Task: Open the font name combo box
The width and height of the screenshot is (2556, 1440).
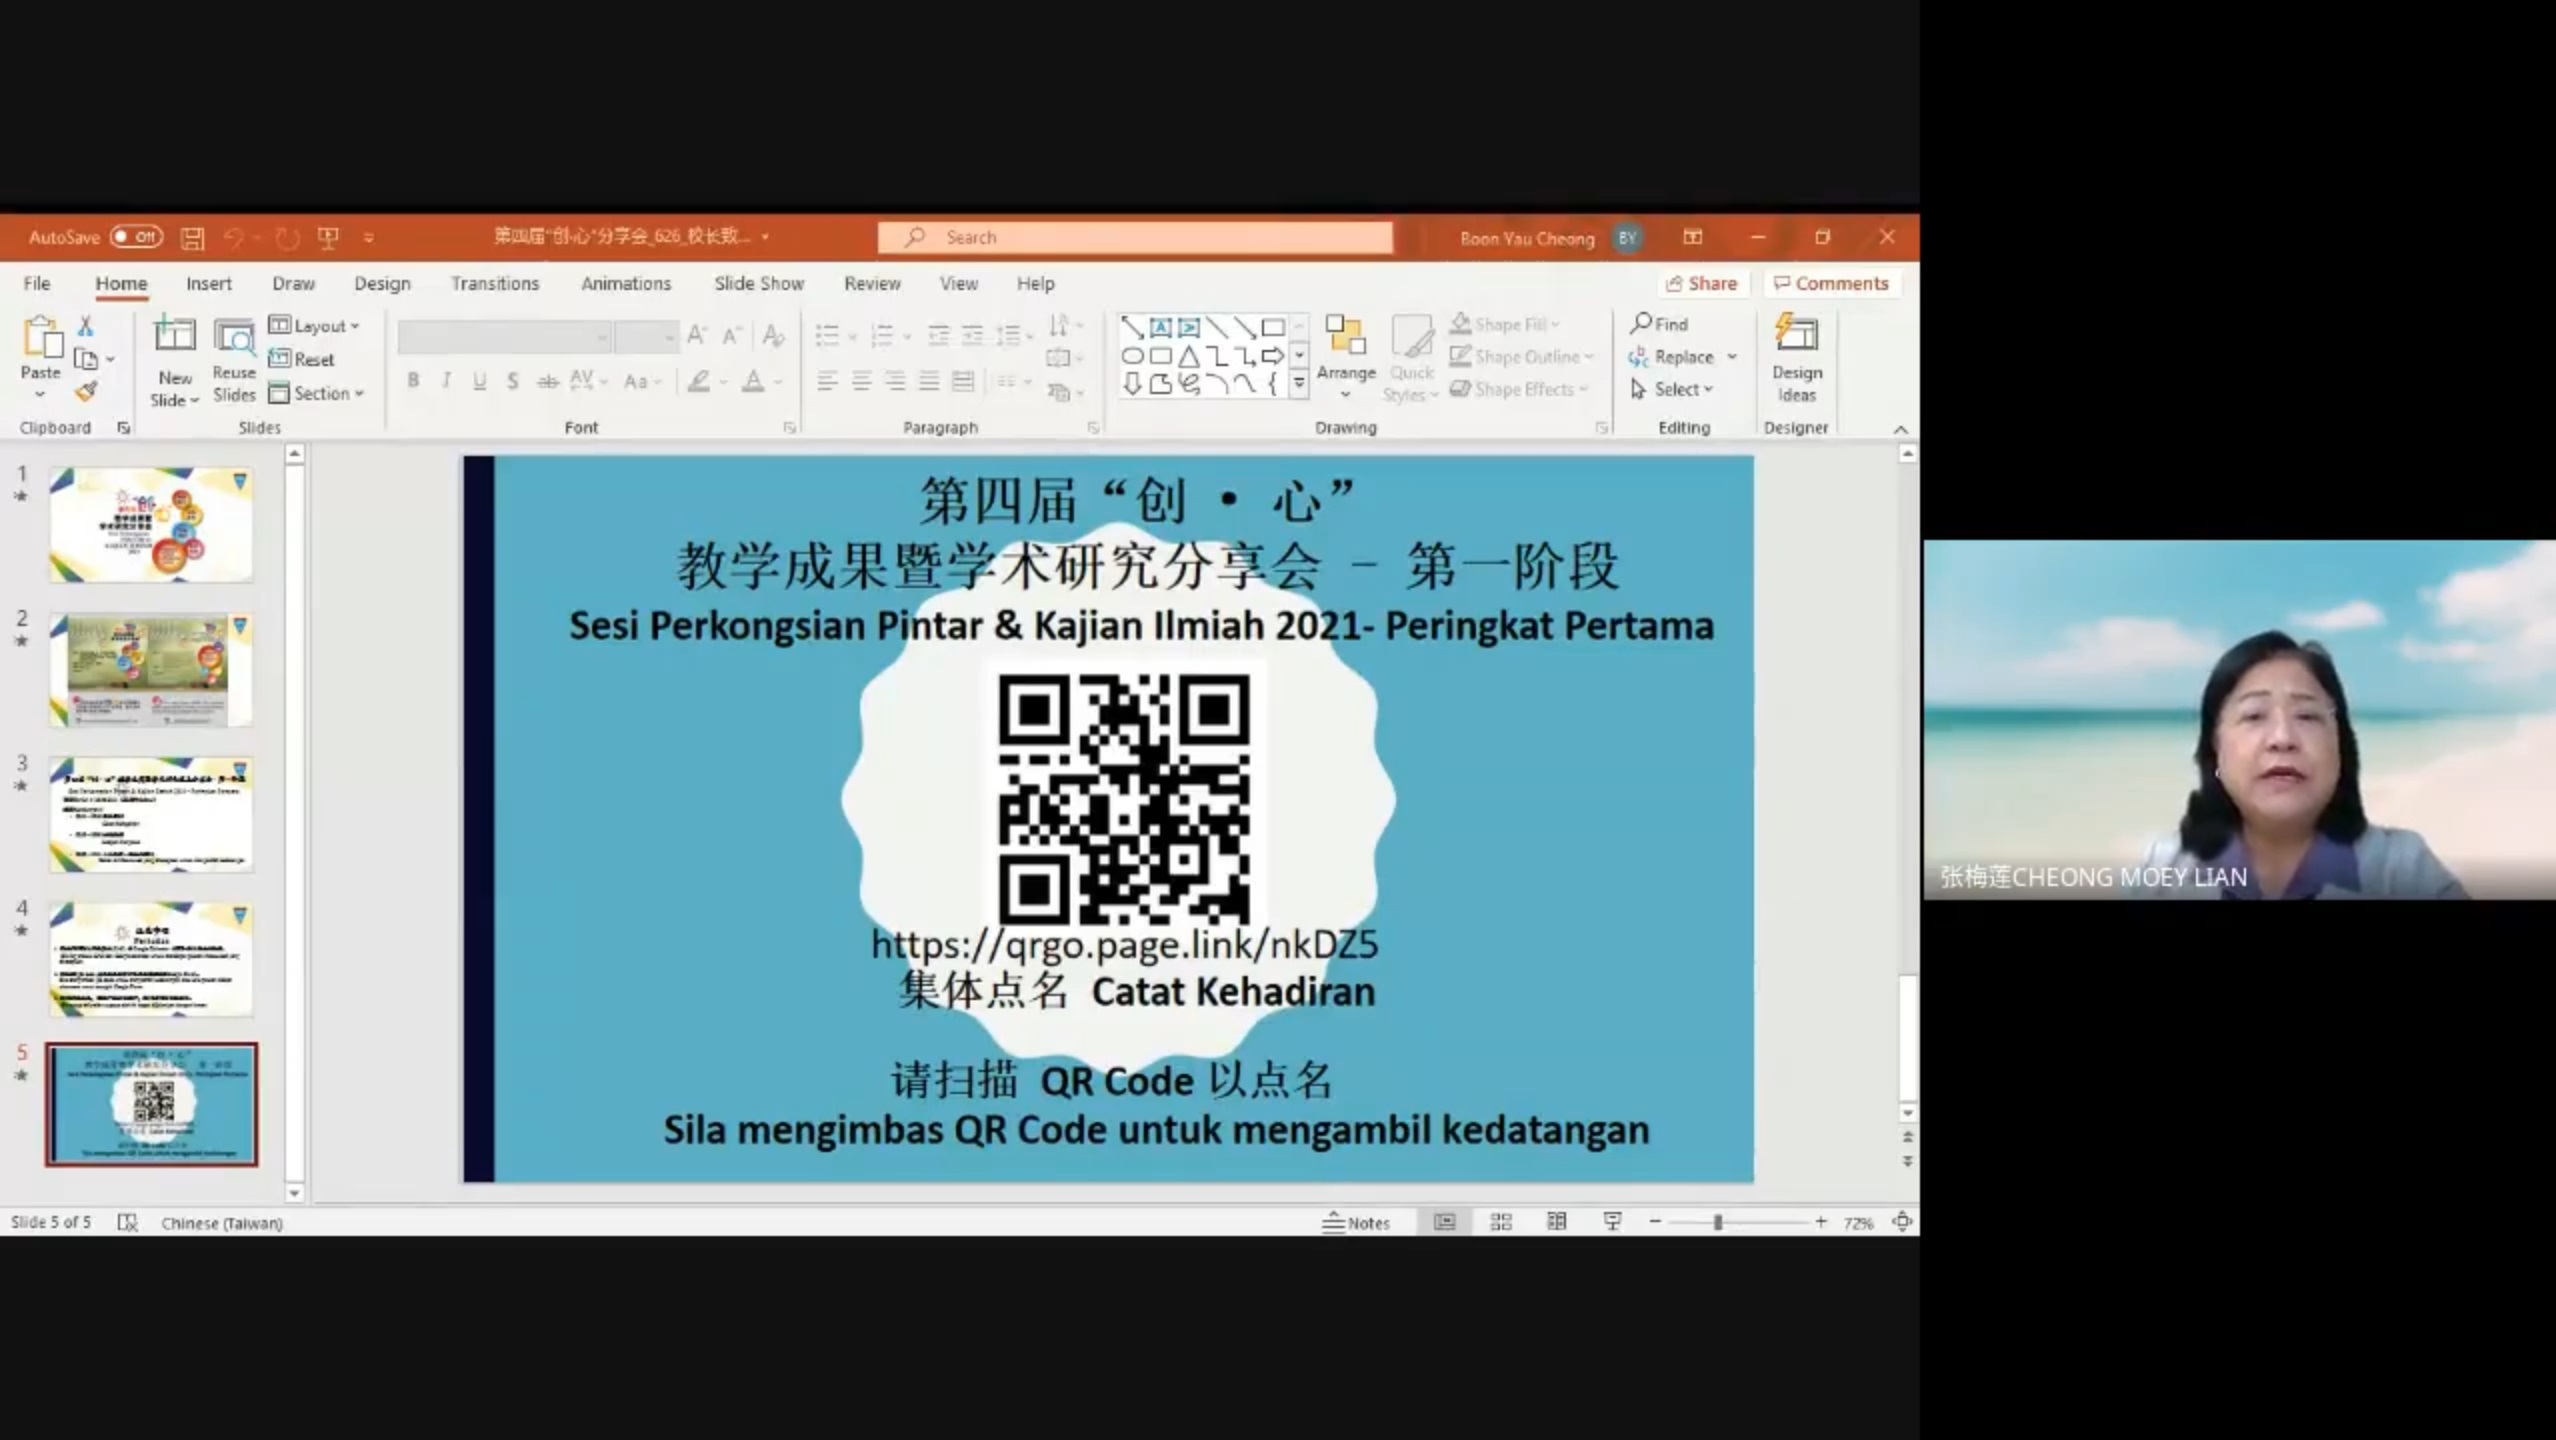Action: [504, 337]
